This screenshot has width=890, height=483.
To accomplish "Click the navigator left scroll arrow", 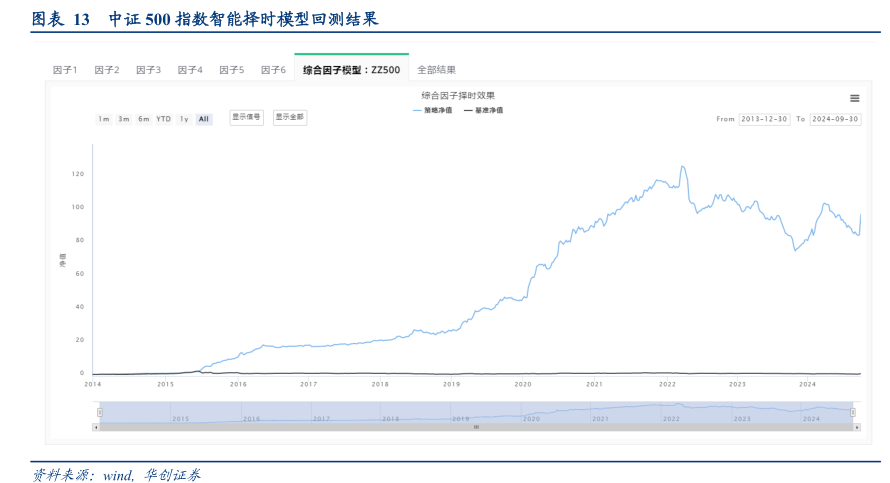I will coord(96,427).
